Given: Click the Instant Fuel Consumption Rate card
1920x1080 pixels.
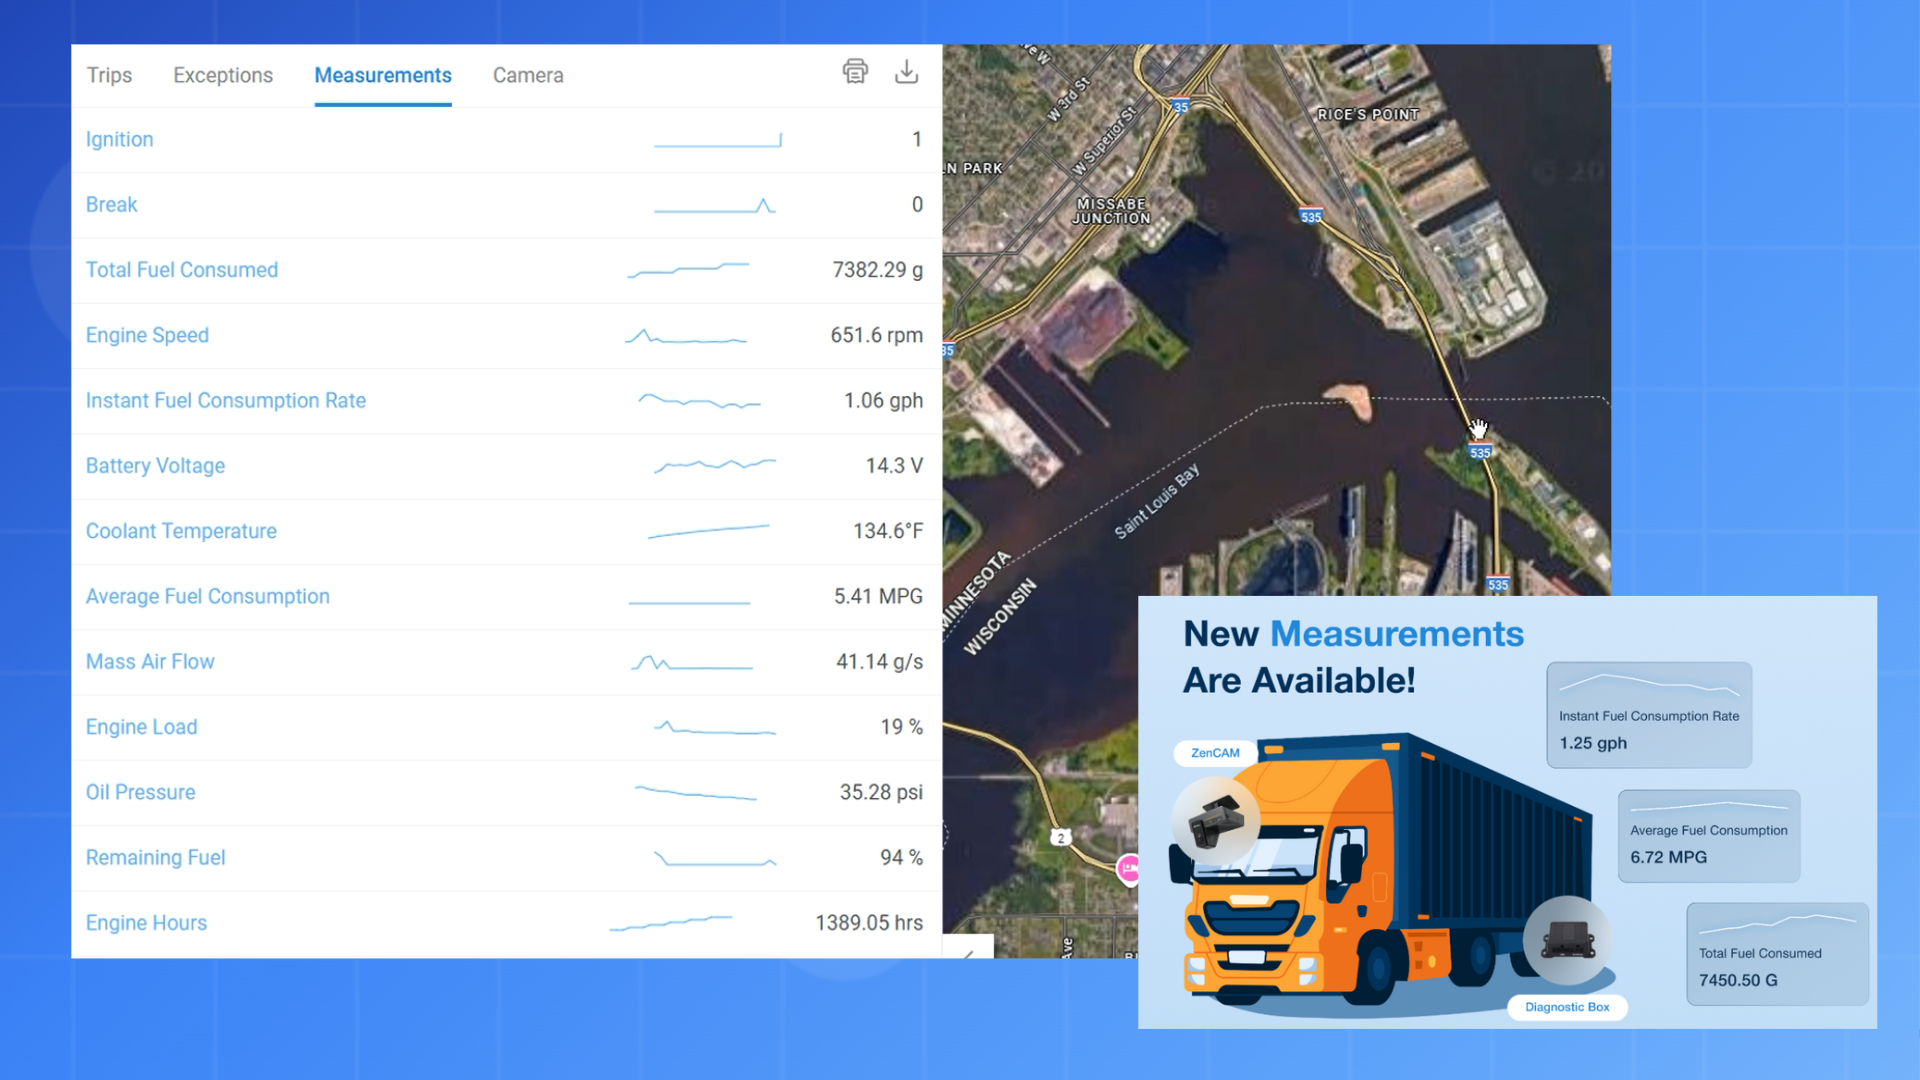Looking at the screenshot, I should coord(1649,715).
